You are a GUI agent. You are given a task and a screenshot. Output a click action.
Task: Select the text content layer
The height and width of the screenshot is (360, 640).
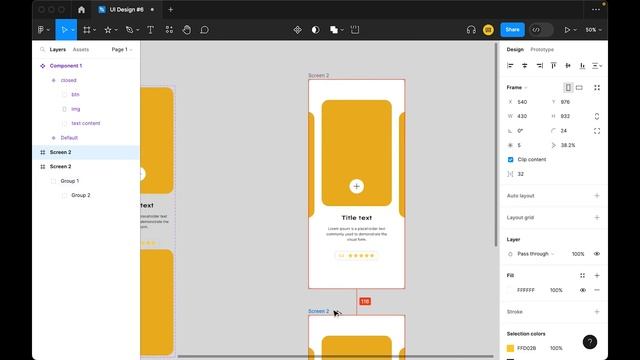[86, 123]
